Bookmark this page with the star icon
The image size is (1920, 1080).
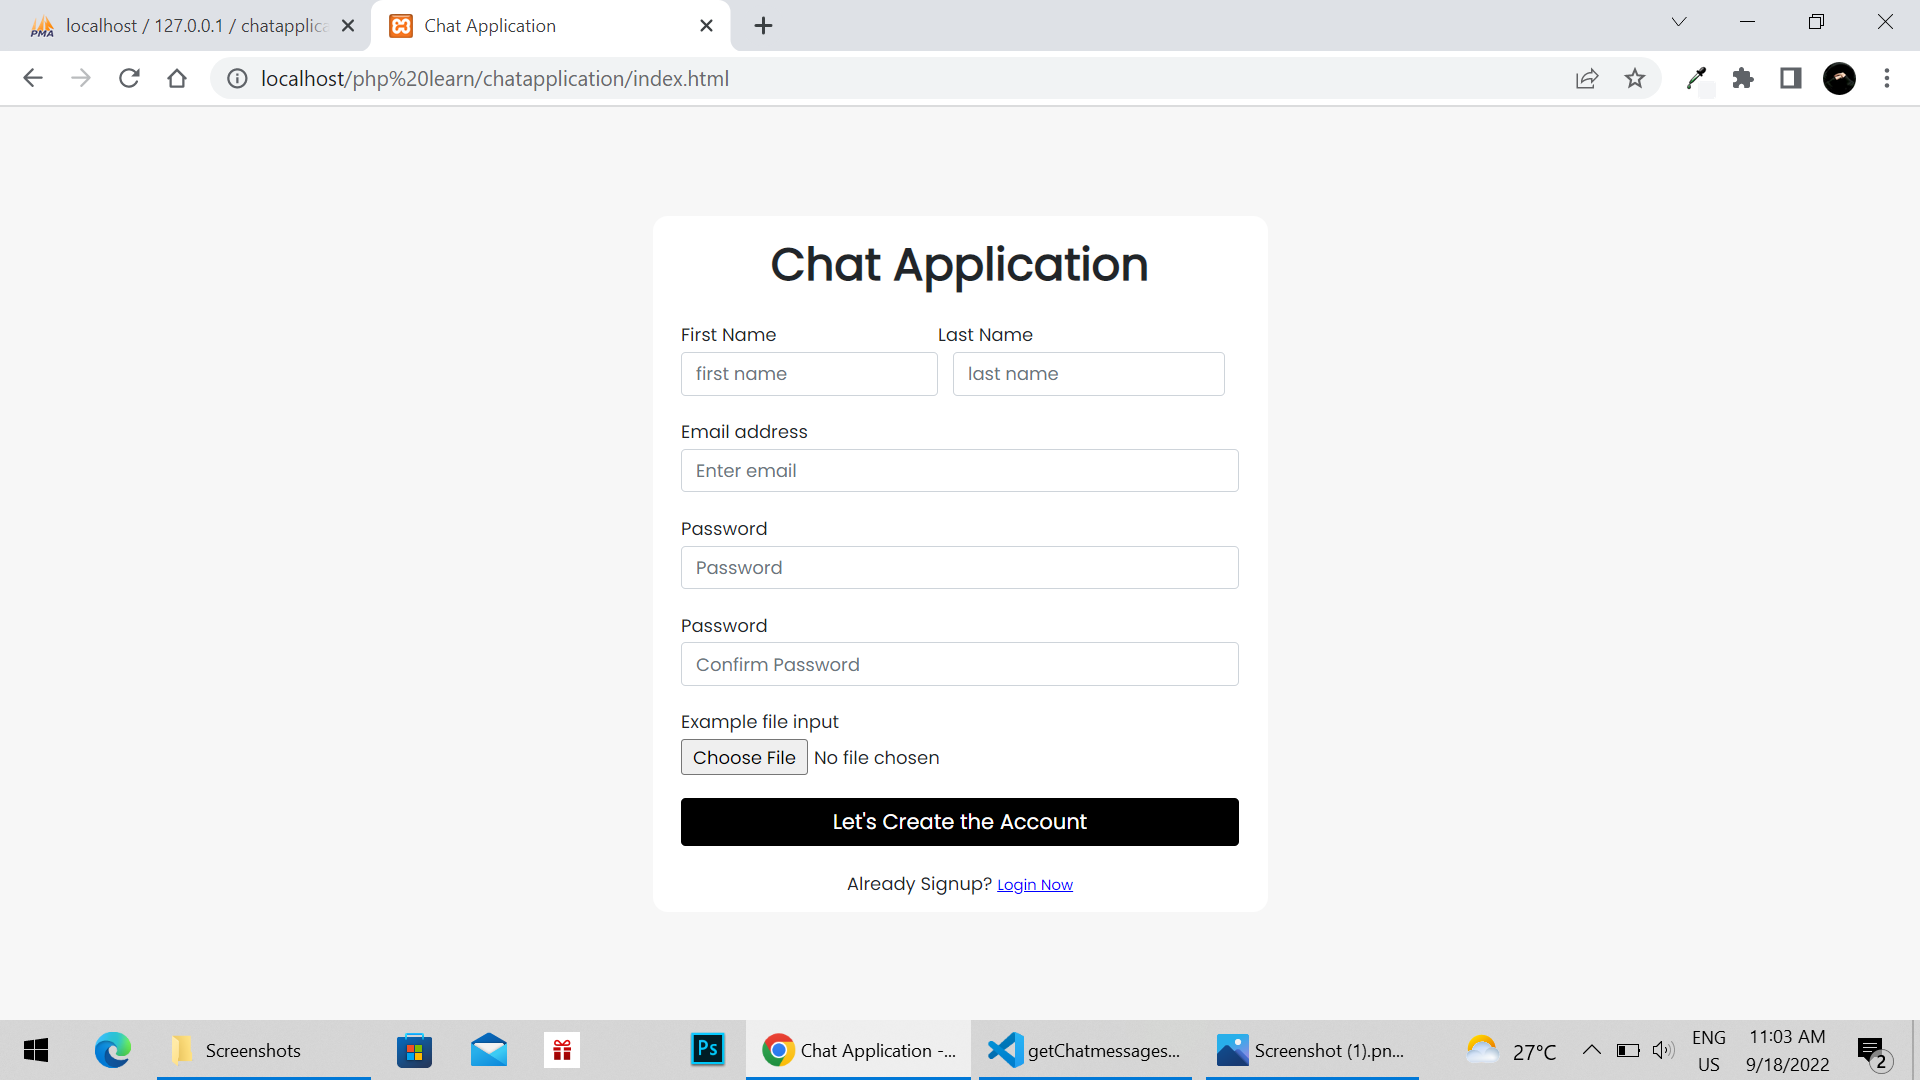point(1635,78)
